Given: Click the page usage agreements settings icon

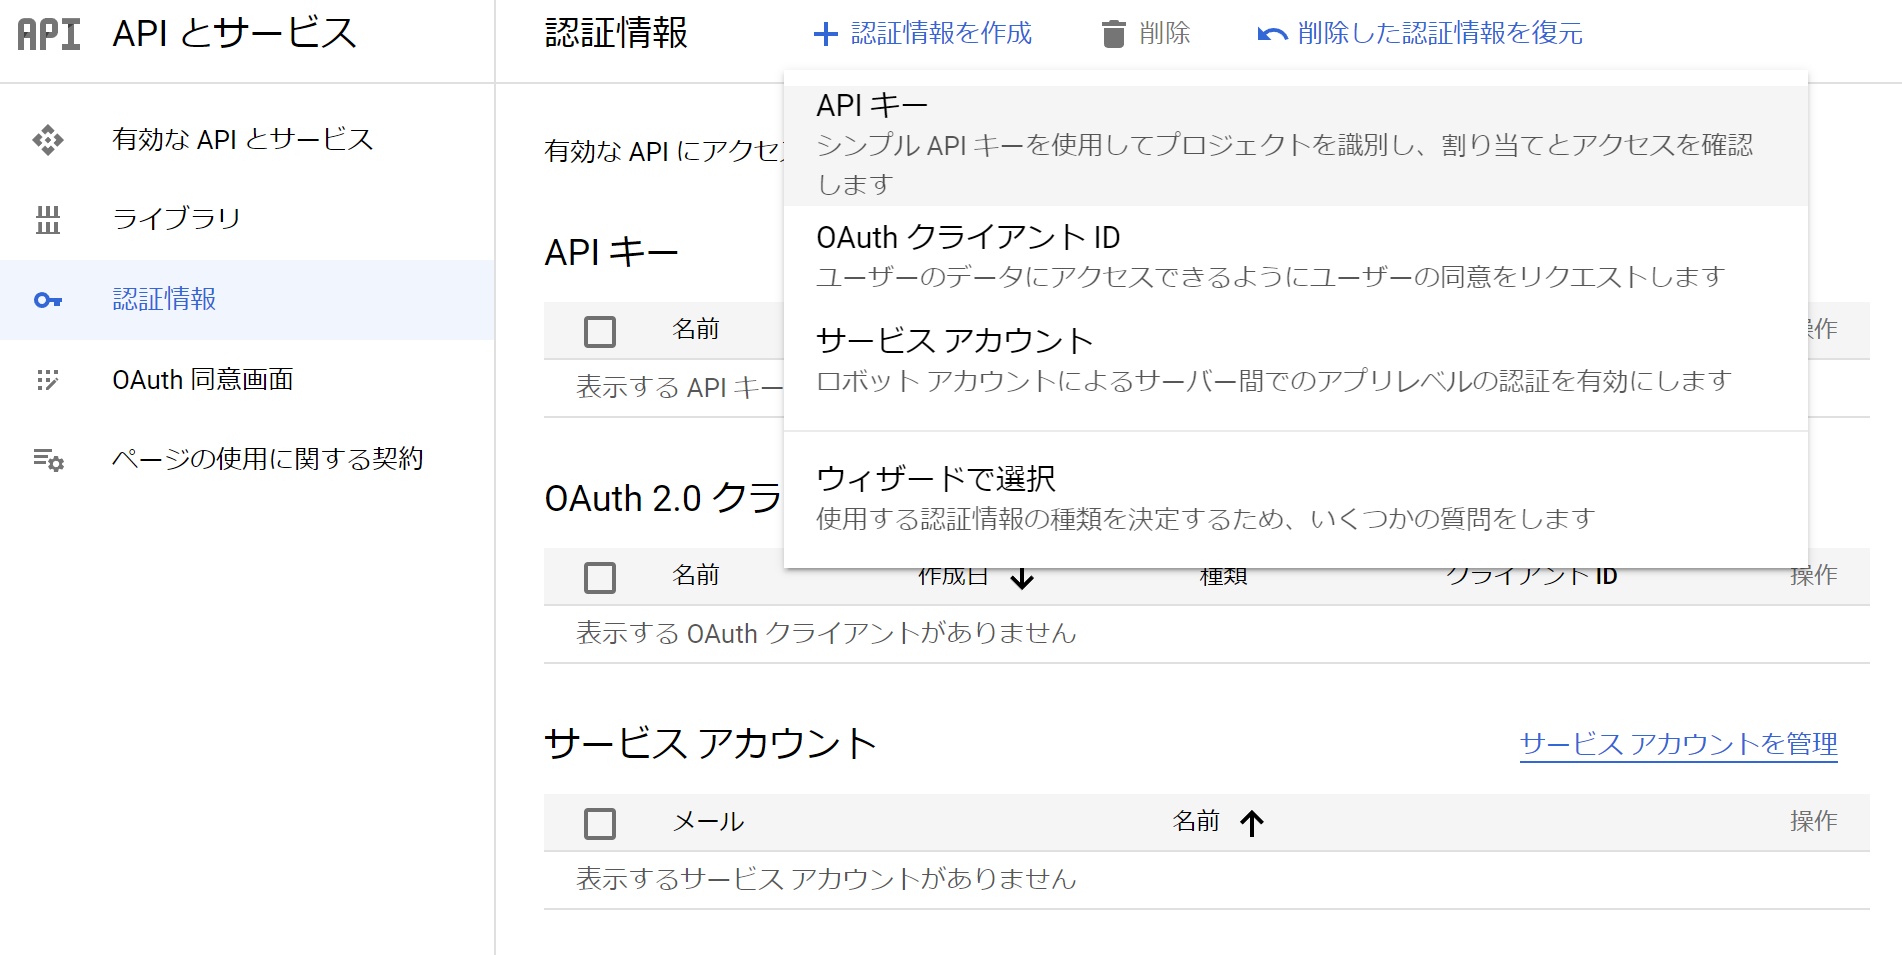Looking at the screenshot, I should point(48,460).
